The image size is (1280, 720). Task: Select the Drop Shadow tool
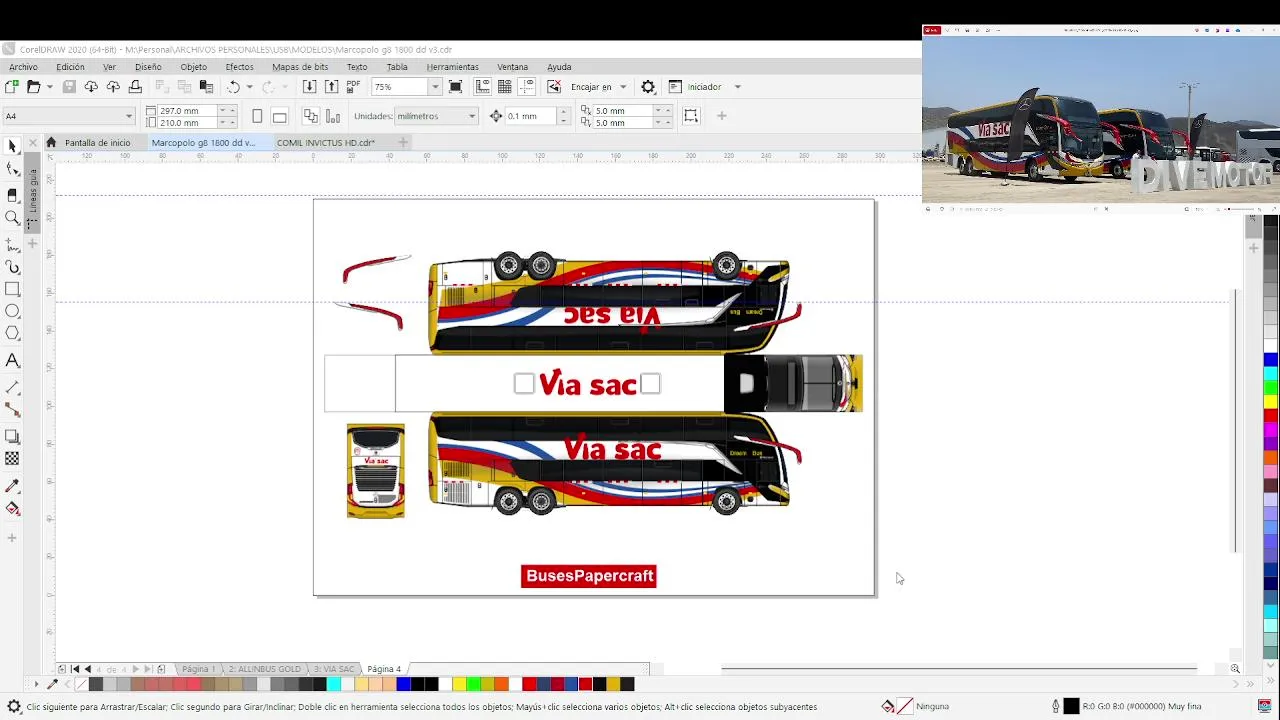tap(12, 436)
